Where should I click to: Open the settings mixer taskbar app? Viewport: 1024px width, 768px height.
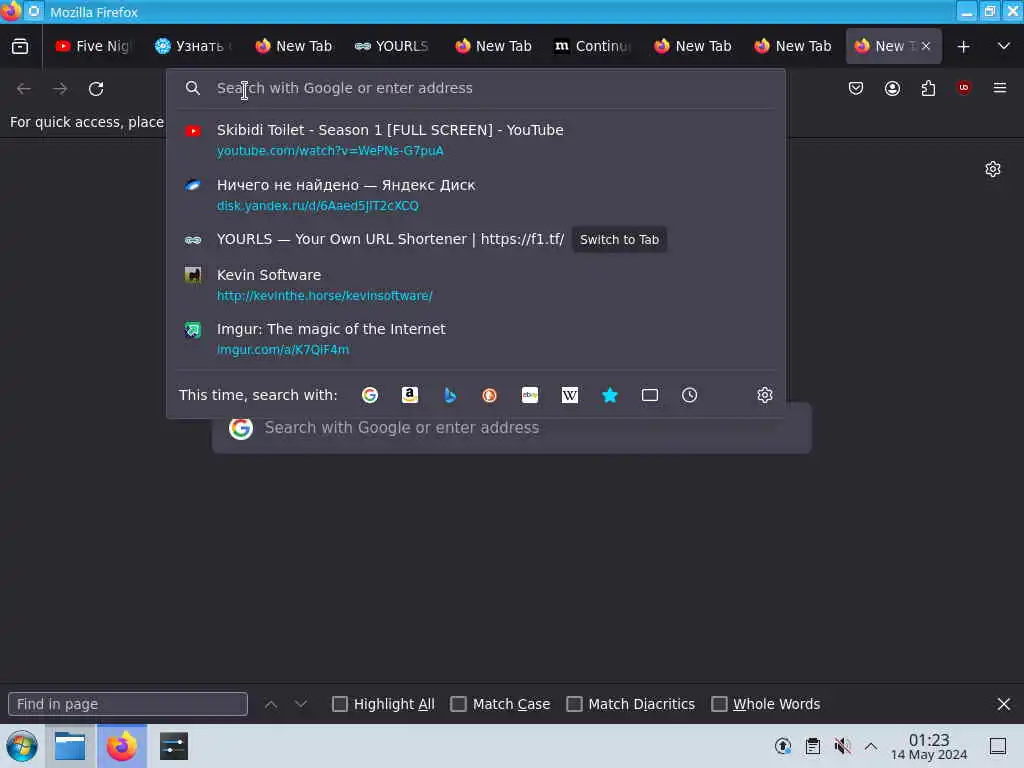tap(174, 746)
